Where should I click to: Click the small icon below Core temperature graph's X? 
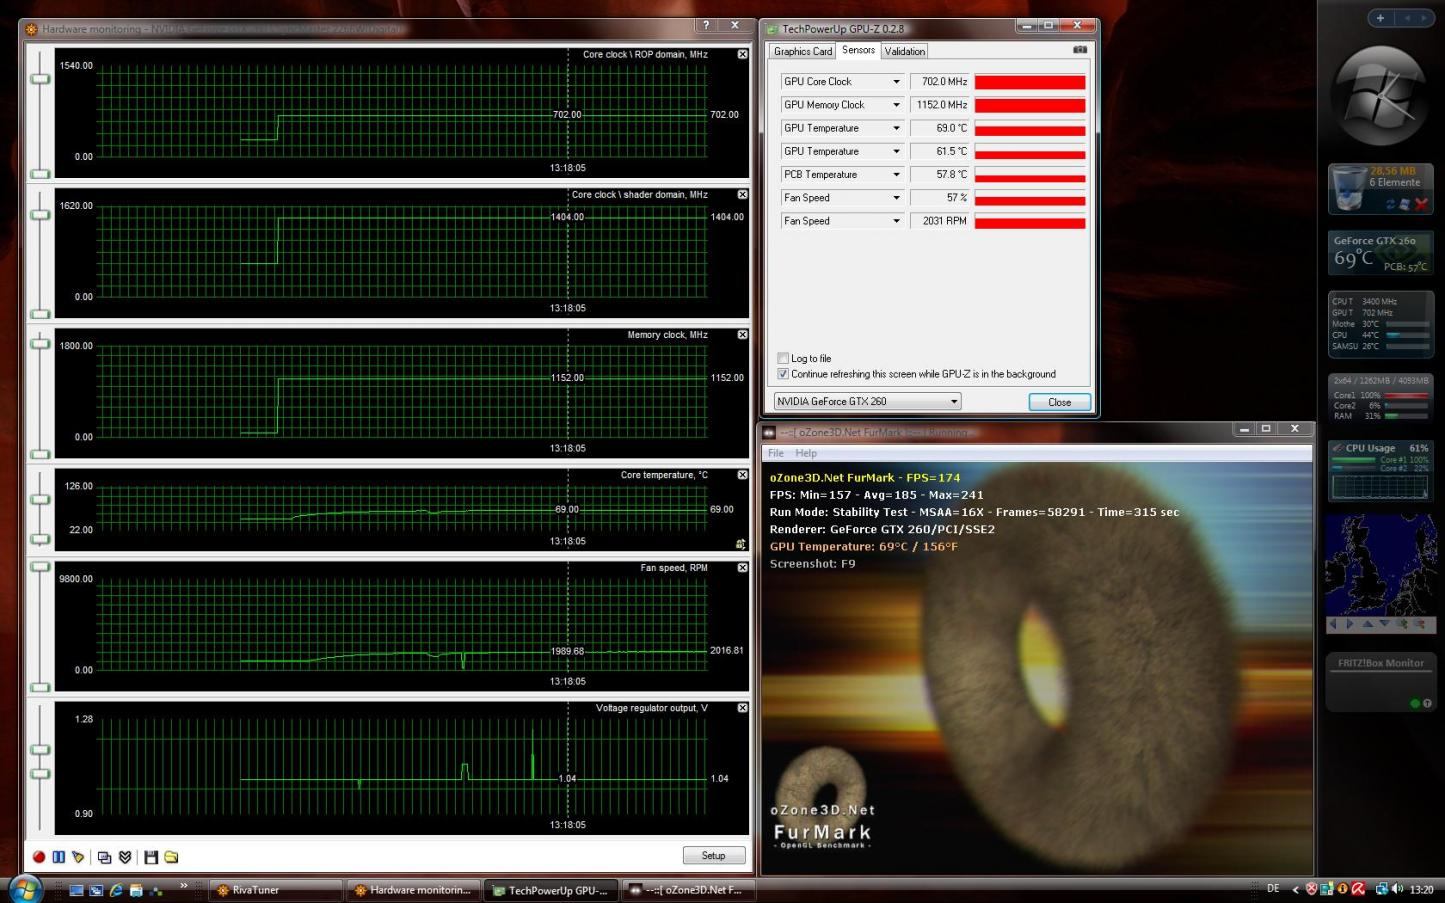tap(741, 544)
